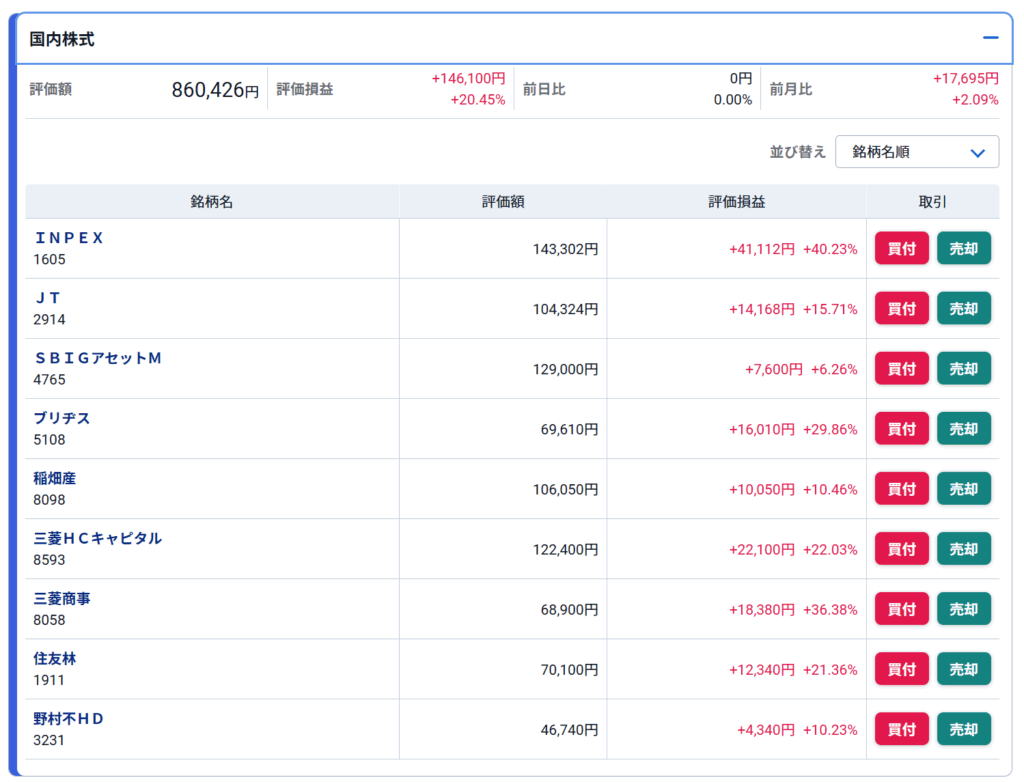
Task: Select value 70,100円
Action: pyautogui.click(x=569, y=670)
